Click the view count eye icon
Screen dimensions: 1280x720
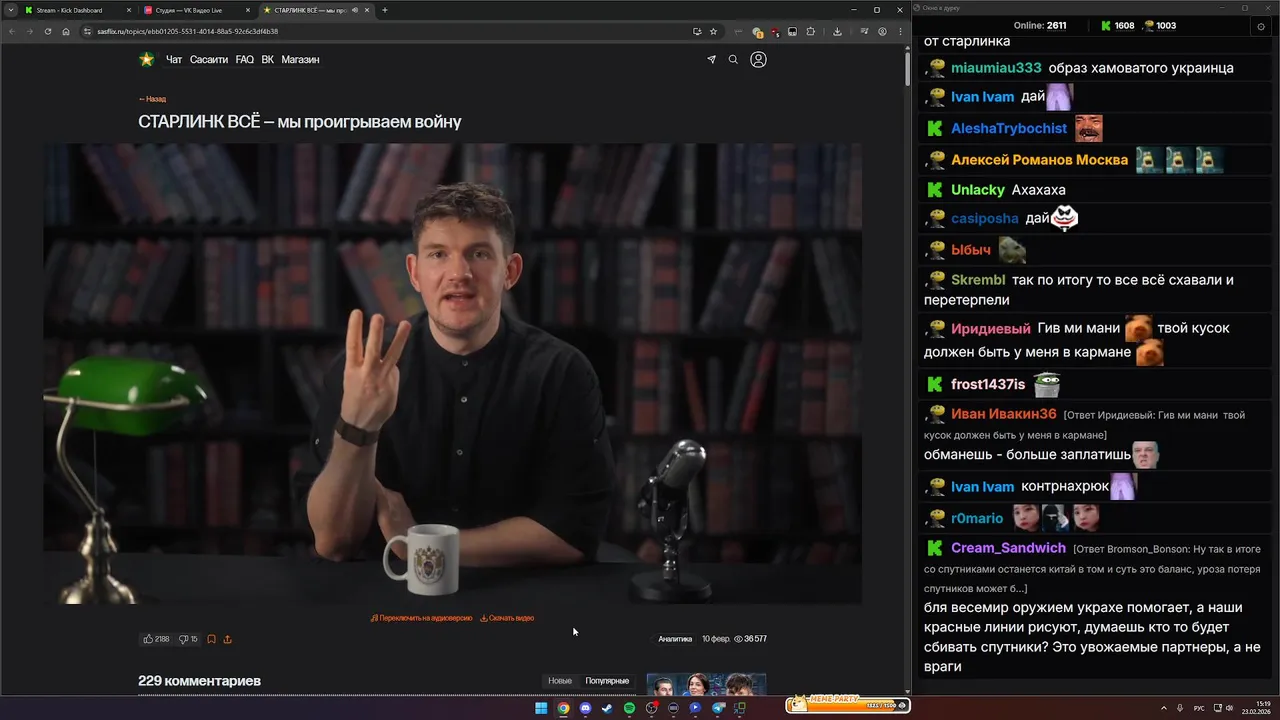pyautogui.click(x=738, y=639)
